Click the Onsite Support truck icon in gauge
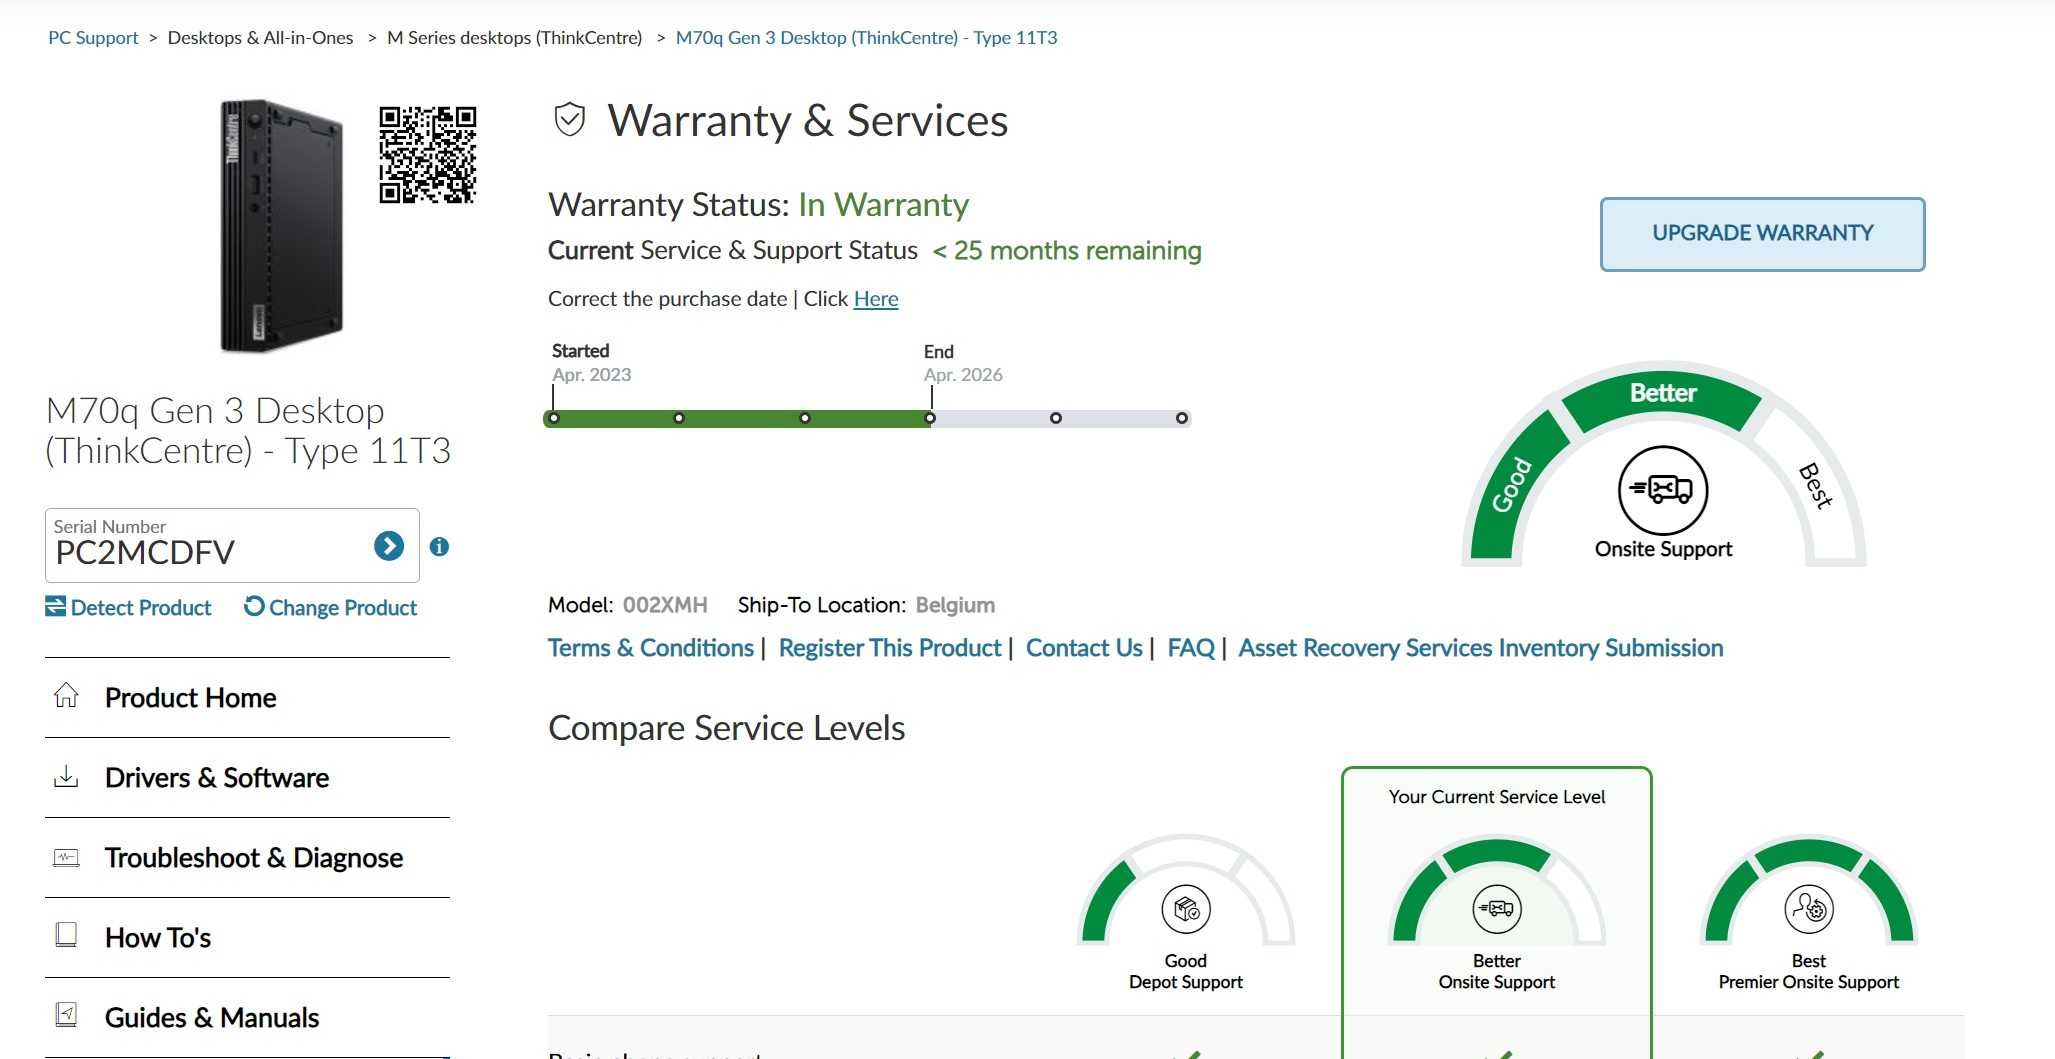This screenshot has width=2055, height=1059. click(x=1663, y=490)
